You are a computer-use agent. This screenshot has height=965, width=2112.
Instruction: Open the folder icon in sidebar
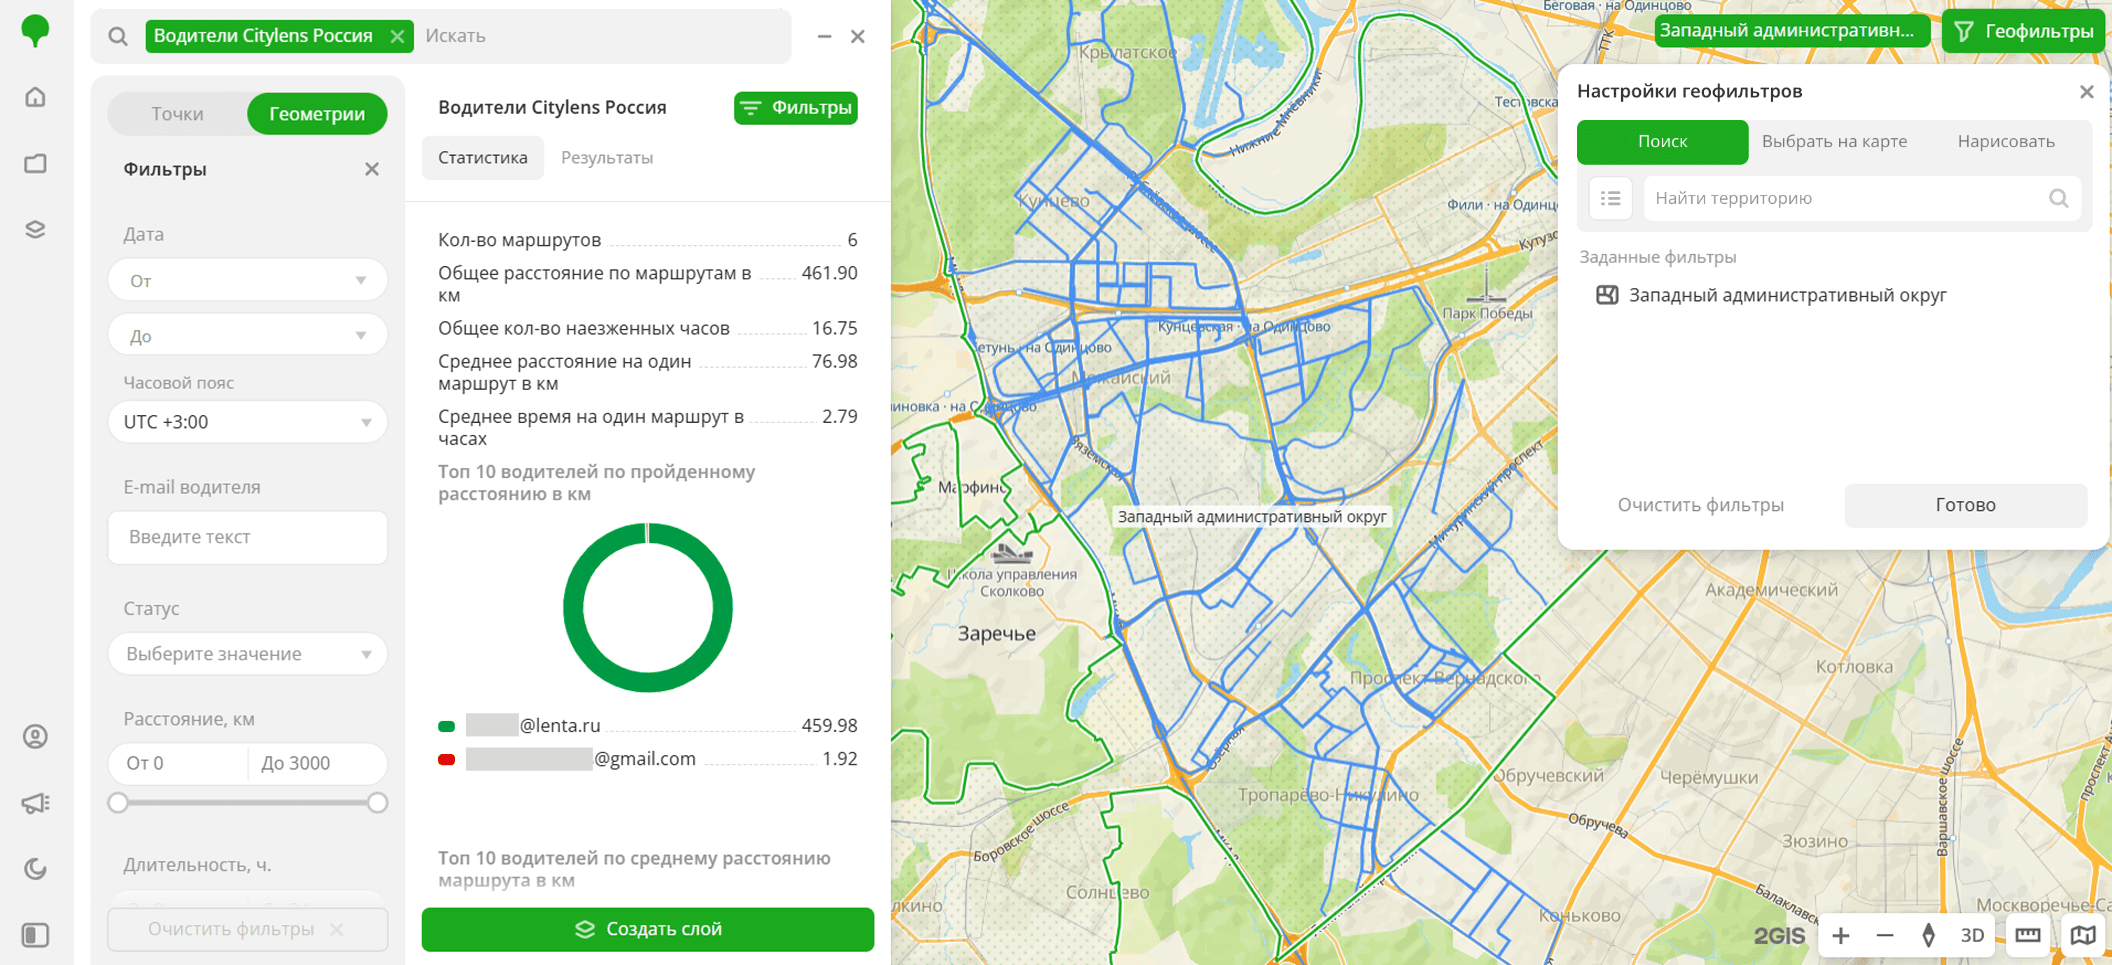coord(36,163)
